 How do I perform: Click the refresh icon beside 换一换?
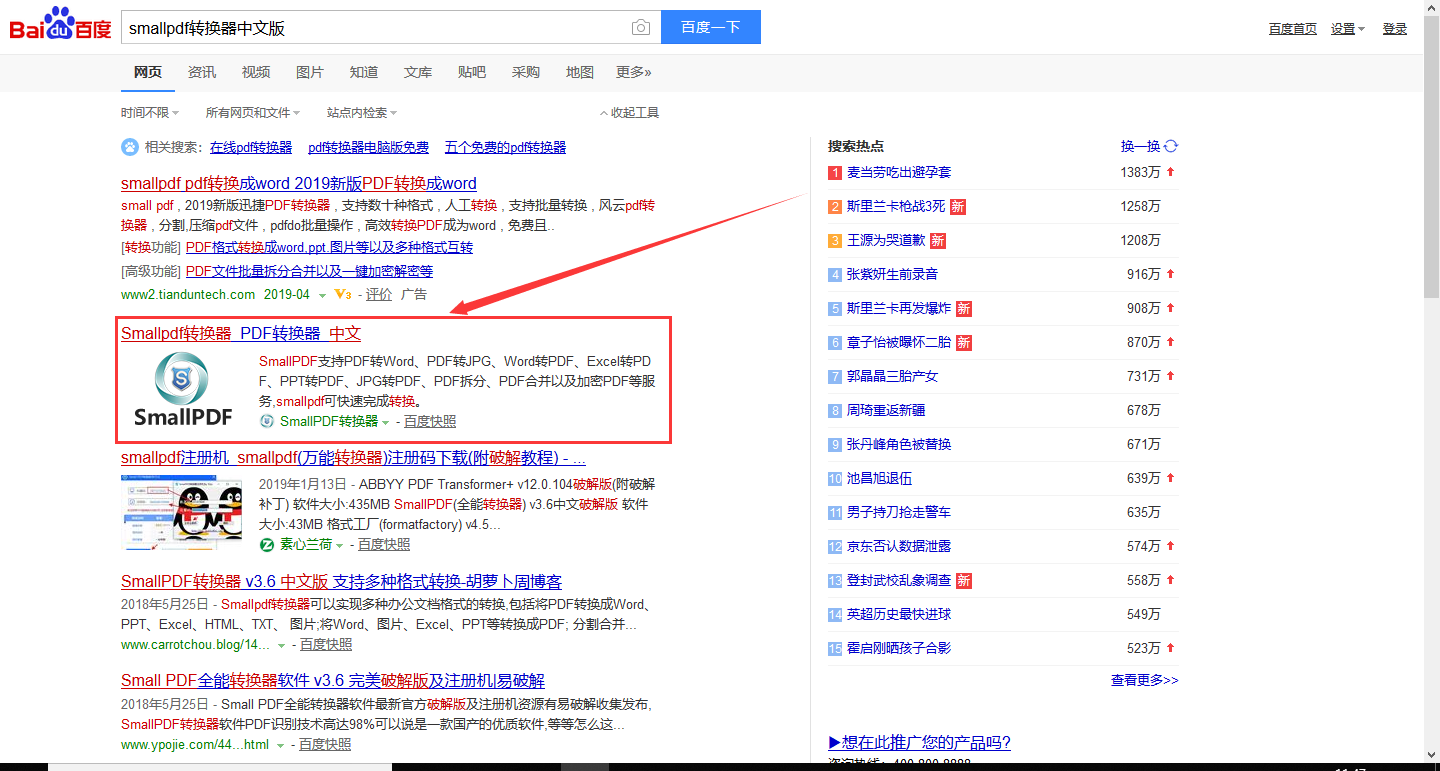(1171, 146)
